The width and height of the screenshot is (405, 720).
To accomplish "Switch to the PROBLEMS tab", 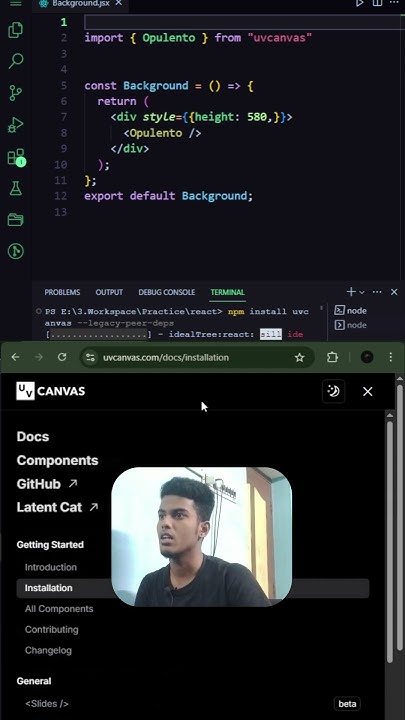I will coord(62,292).
